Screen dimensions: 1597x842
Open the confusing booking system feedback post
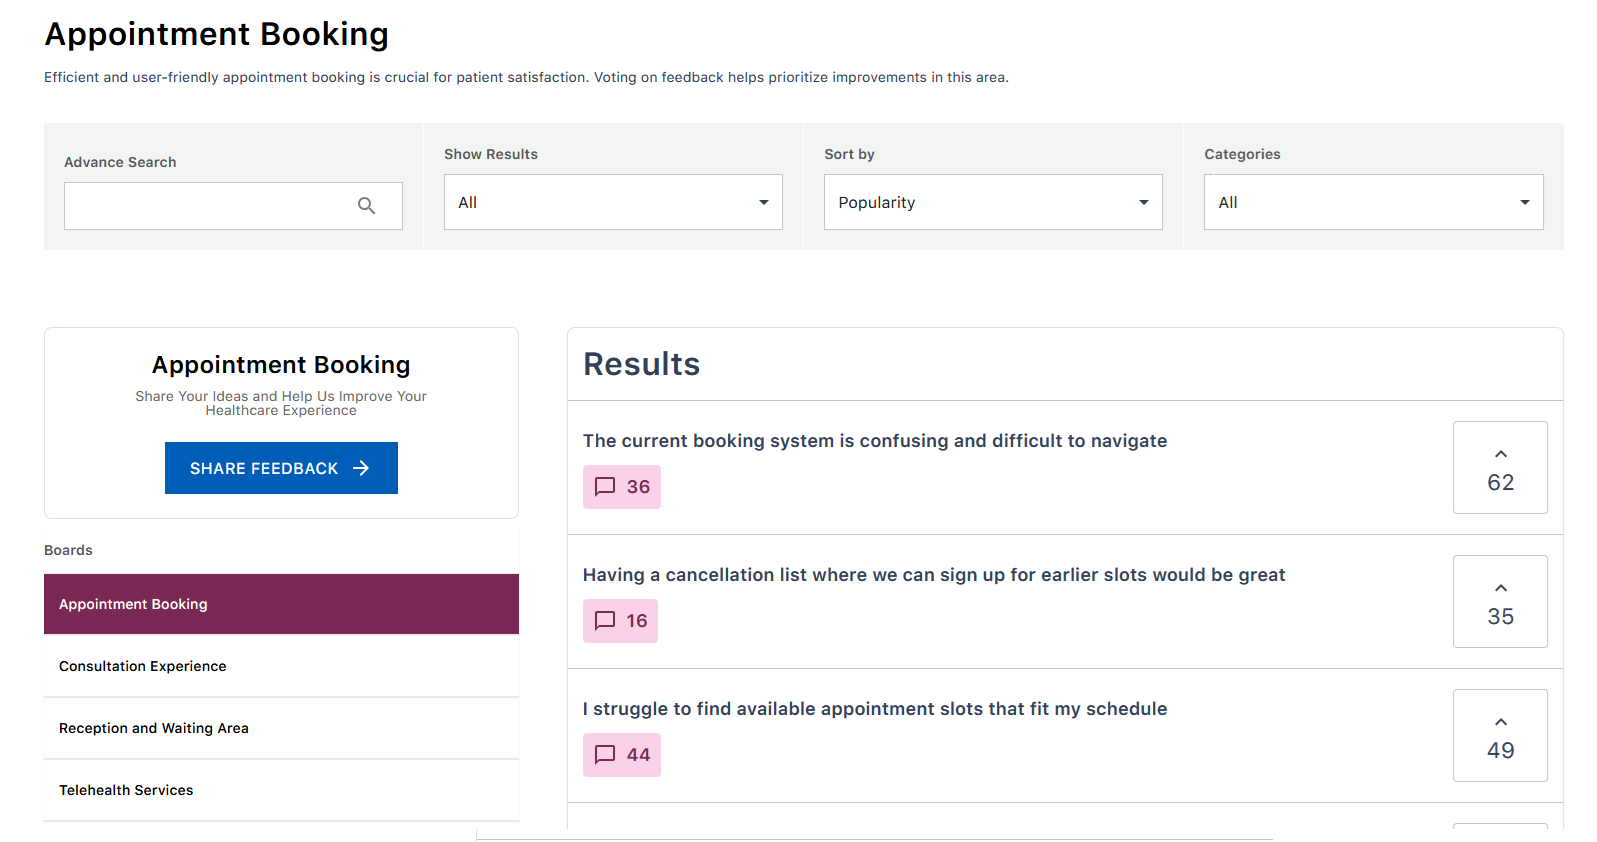pos(875,441)
